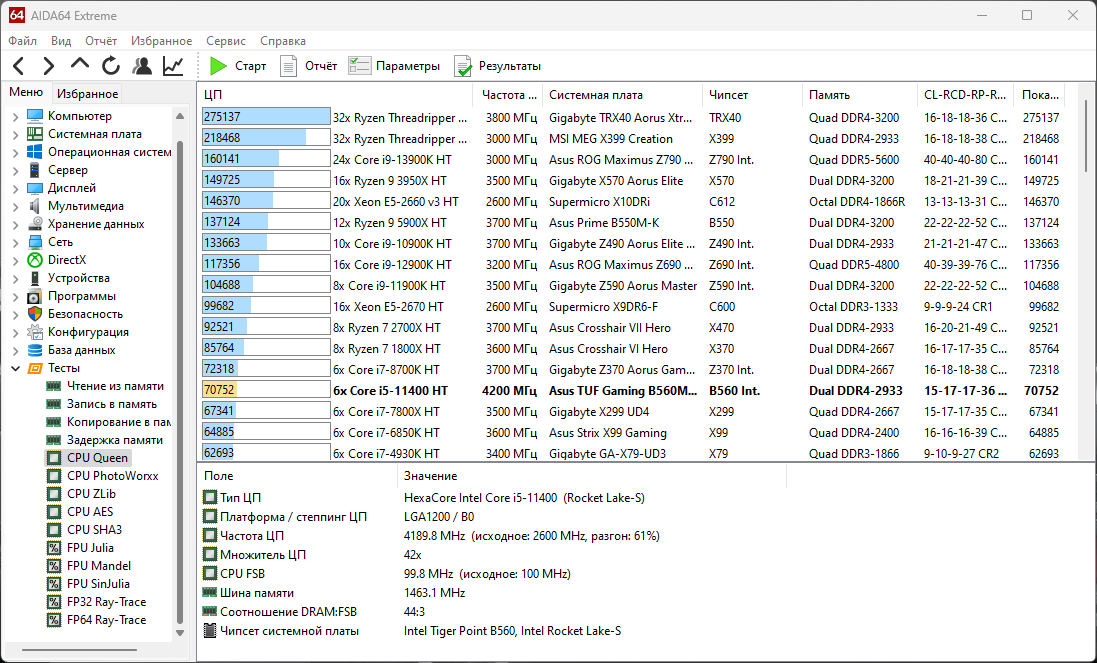Select the FP32 Ray-Trace test icon

click(53, 601)
